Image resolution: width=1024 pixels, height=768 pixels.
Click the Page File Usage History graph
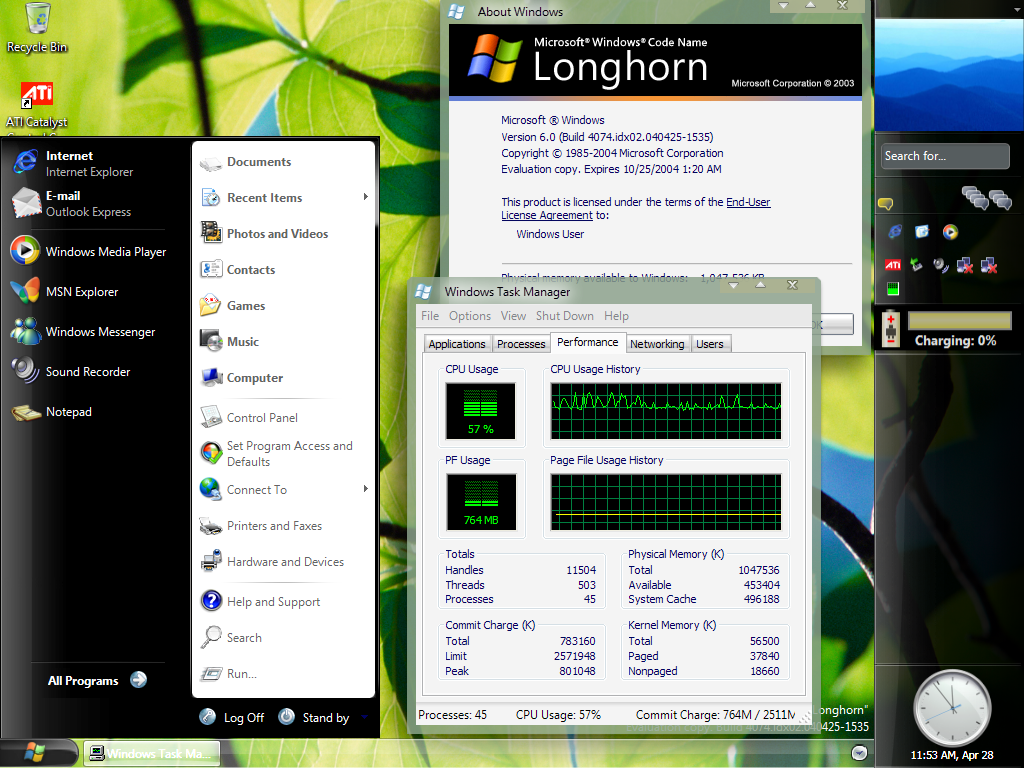coord(665,502)
